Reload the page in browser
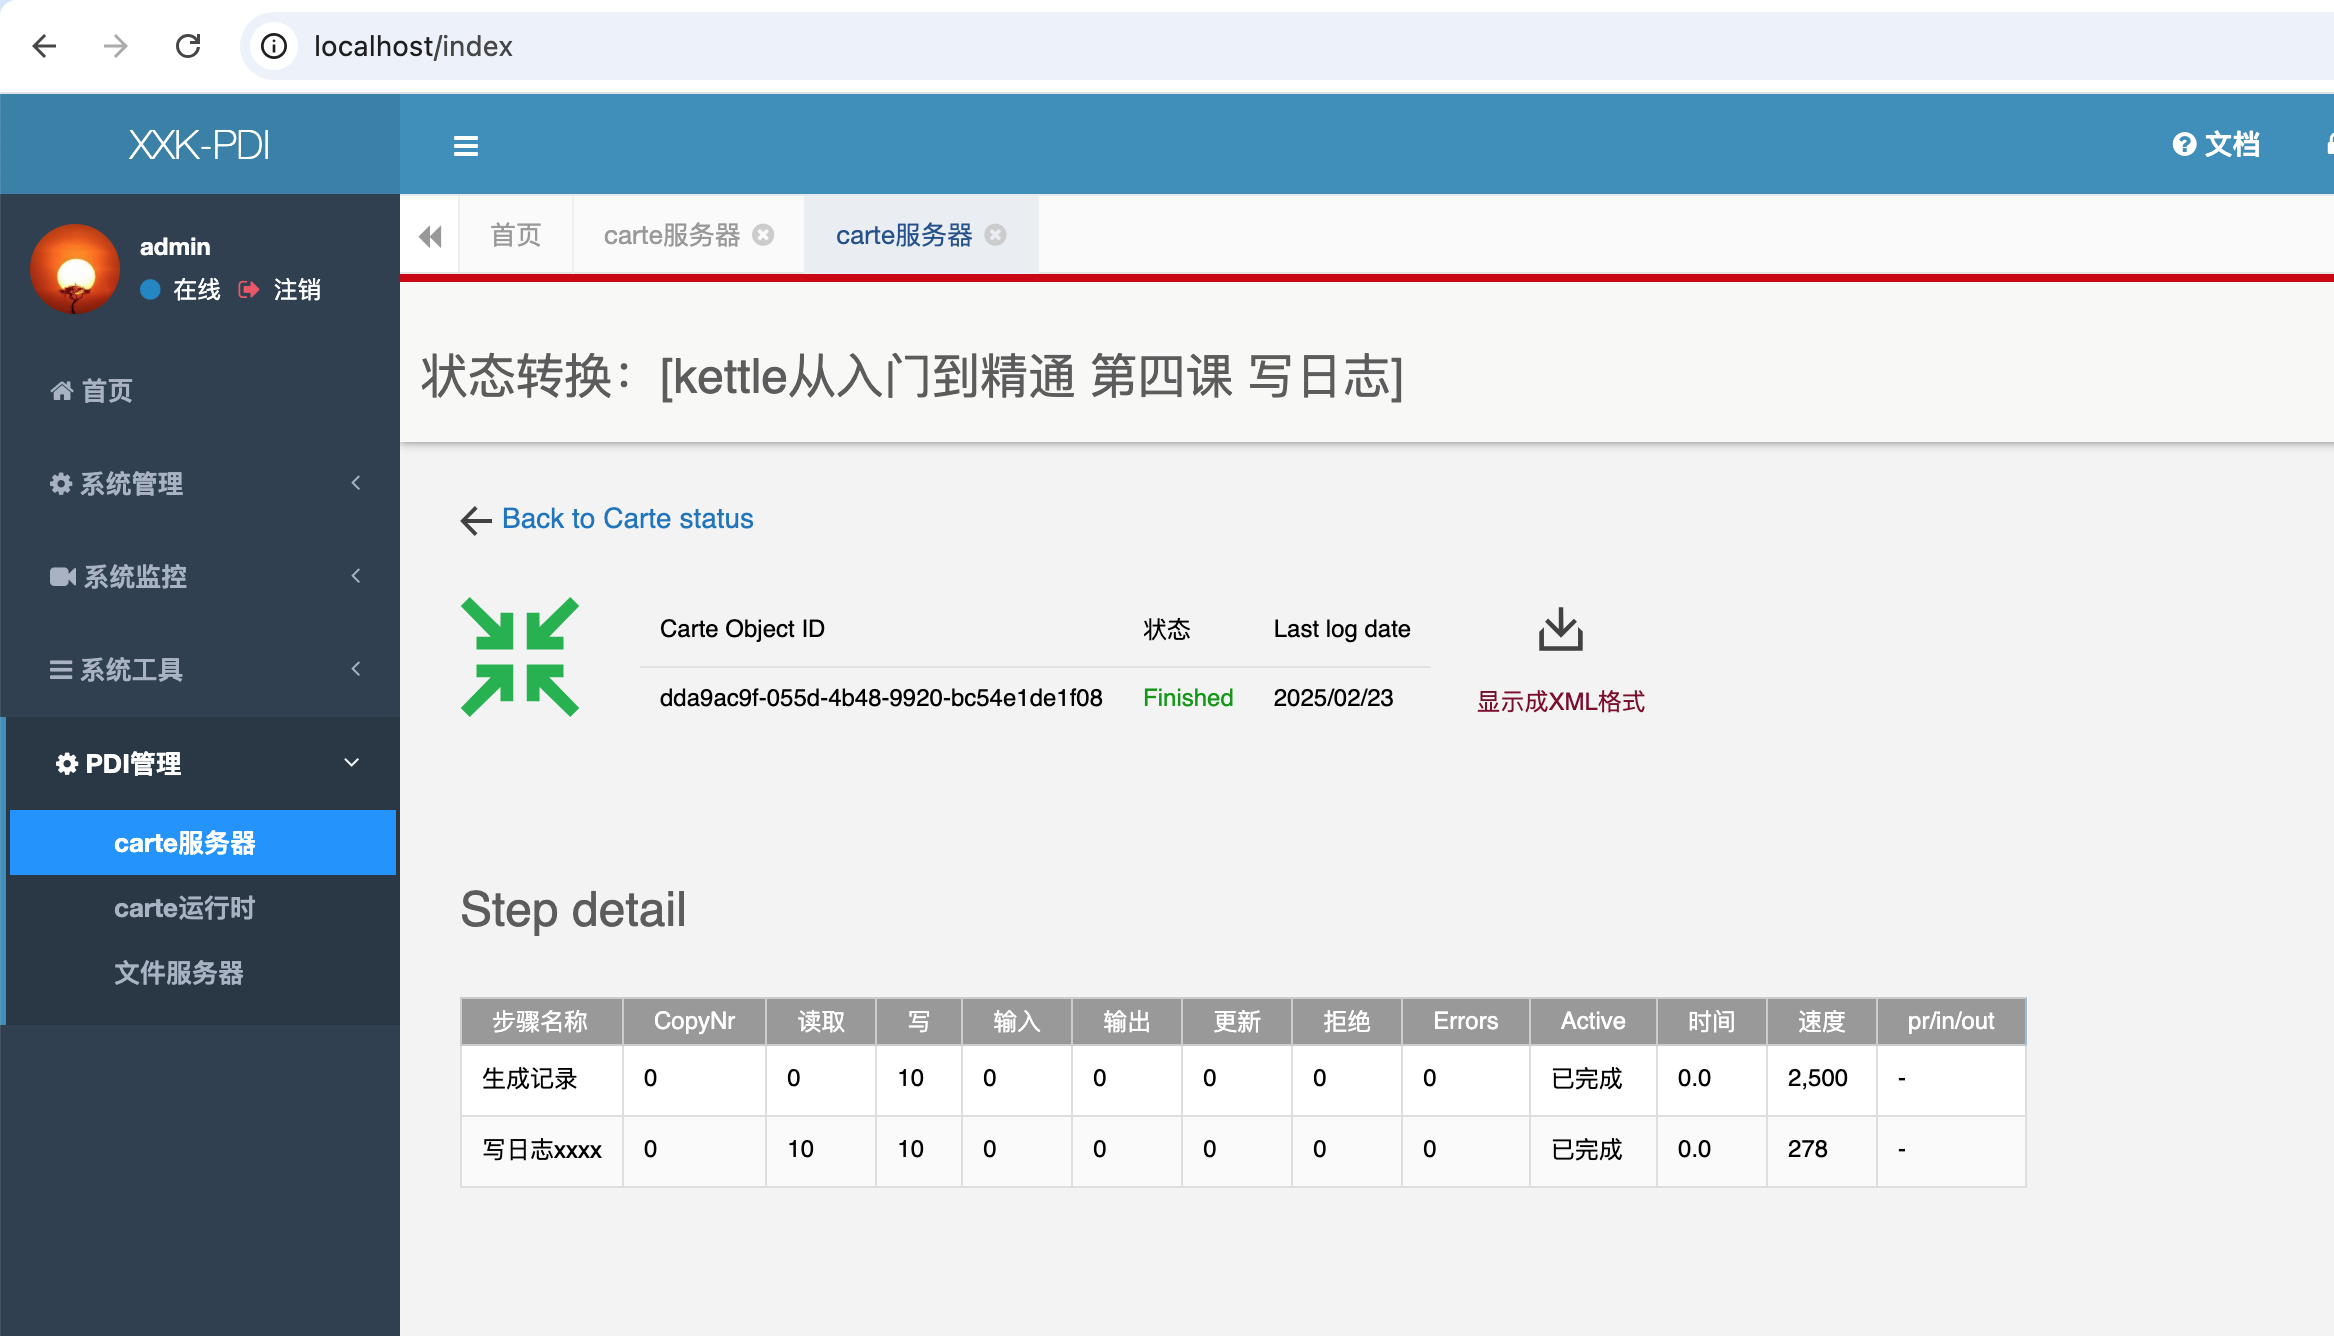 click(188, 46)
